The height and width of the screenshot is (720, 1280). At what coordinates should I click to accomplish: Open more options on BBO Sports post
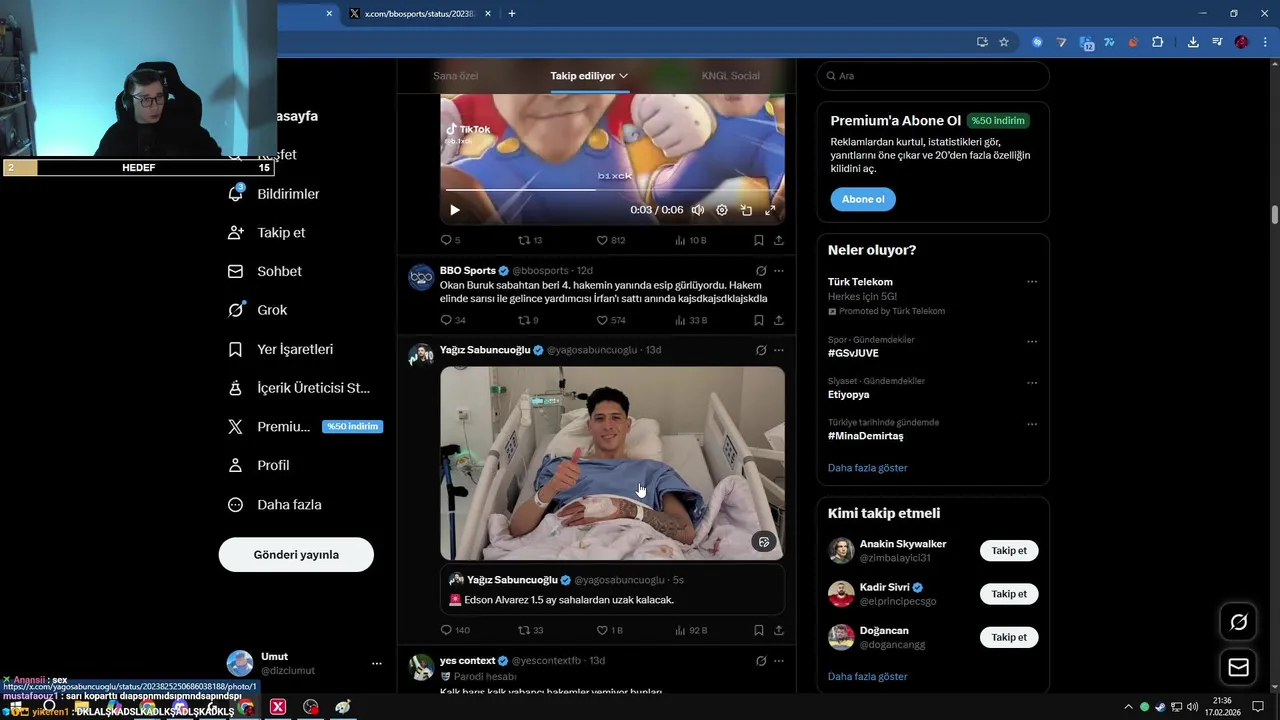click(x=779, y=270)
